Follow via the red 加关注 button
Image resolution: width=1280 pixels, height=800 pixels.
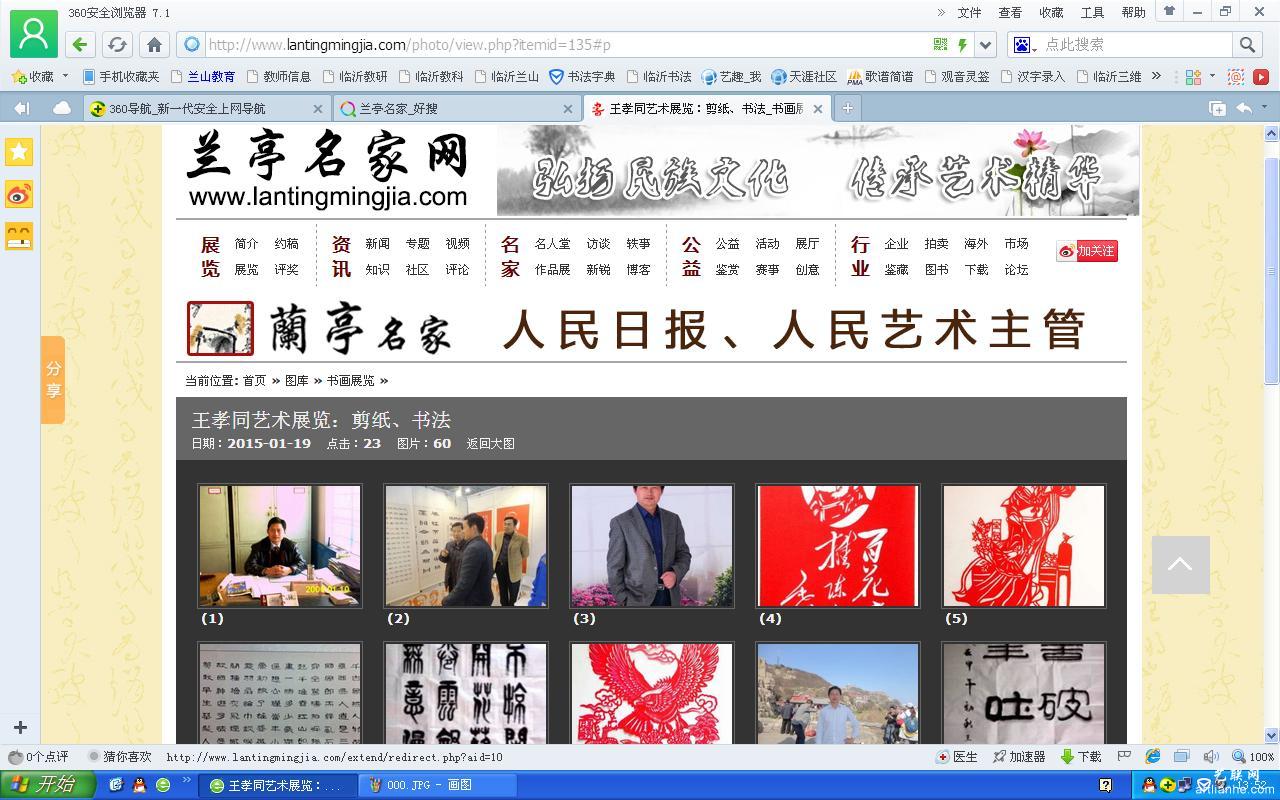click(x=1087, y=251)
